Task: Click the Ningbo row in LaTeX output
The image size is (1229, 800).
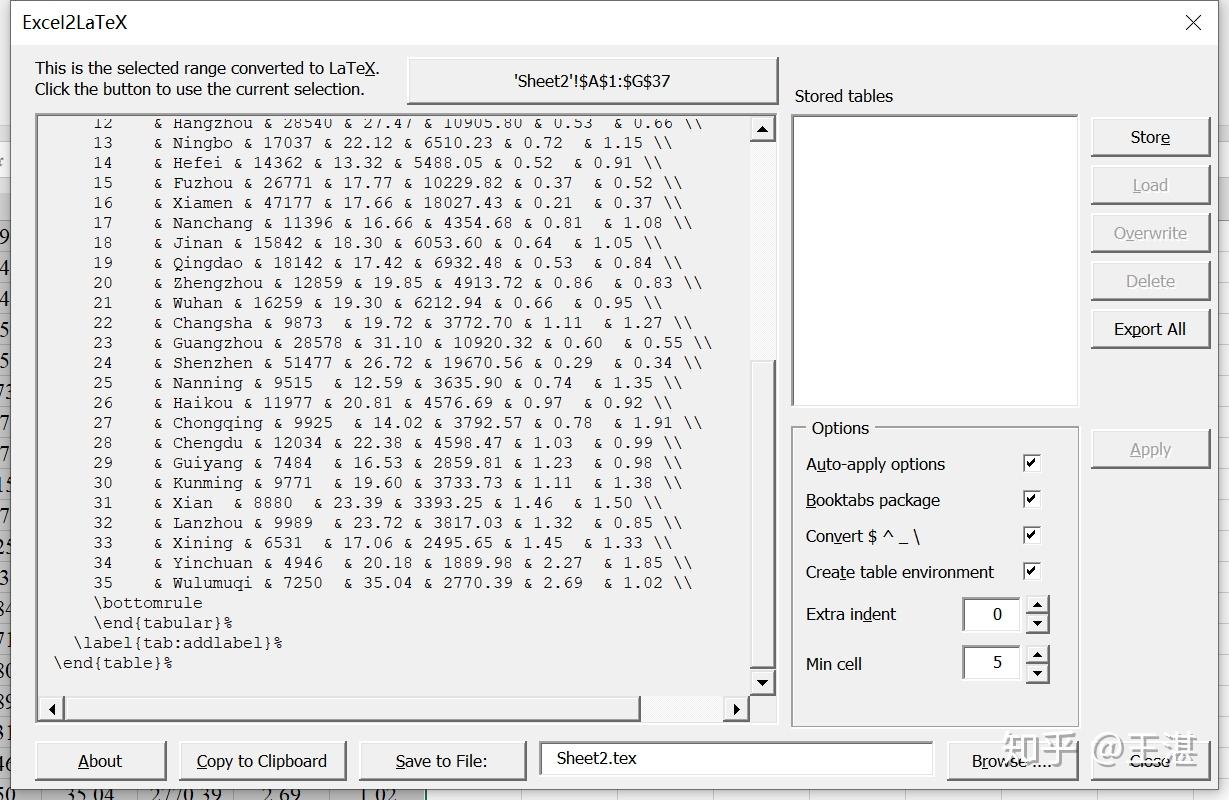Action: (x=383, y=143)
